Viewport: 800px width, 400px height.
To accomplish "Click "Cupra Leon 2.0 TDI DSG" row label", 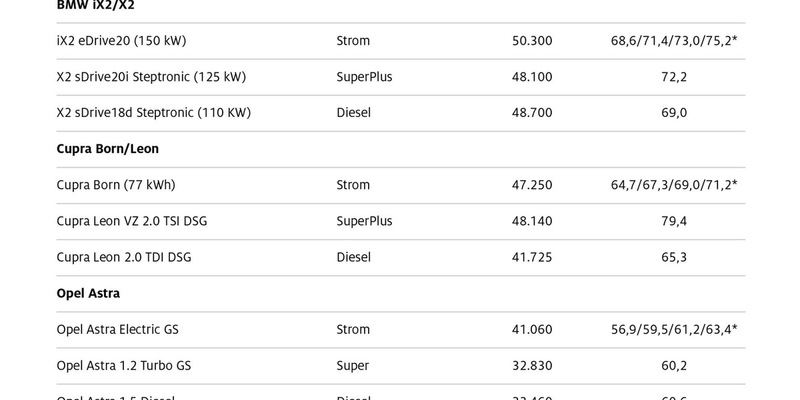I will point(125,257).
